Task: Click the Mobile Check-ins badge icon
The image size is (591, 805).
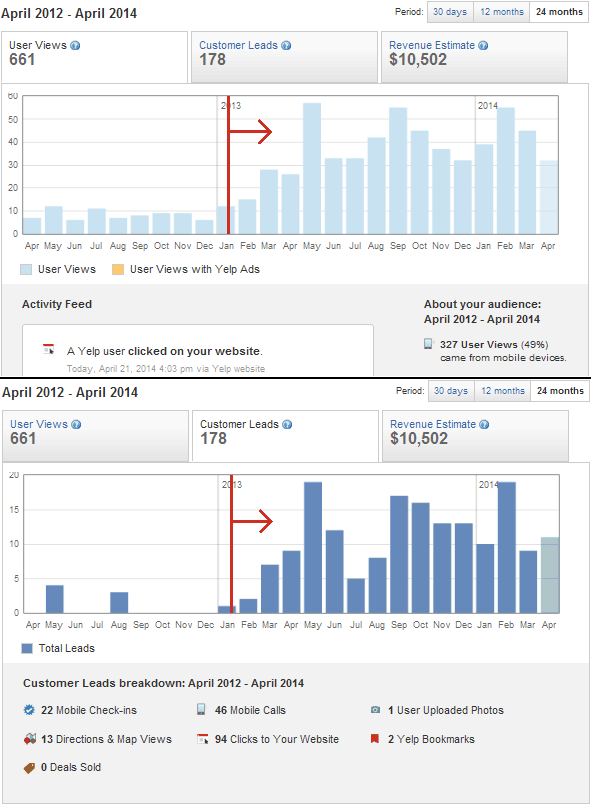Action: pos(29,710)
